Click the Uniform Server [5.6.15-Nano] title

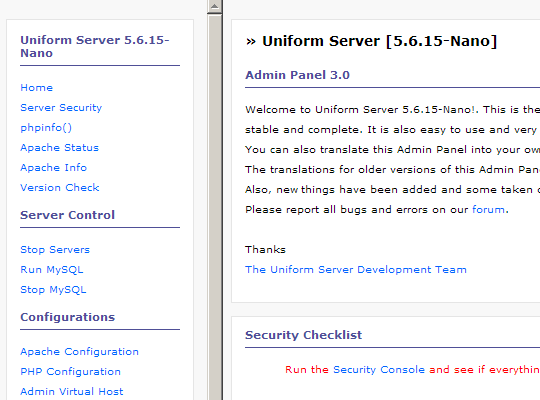(x=380, y=41)
